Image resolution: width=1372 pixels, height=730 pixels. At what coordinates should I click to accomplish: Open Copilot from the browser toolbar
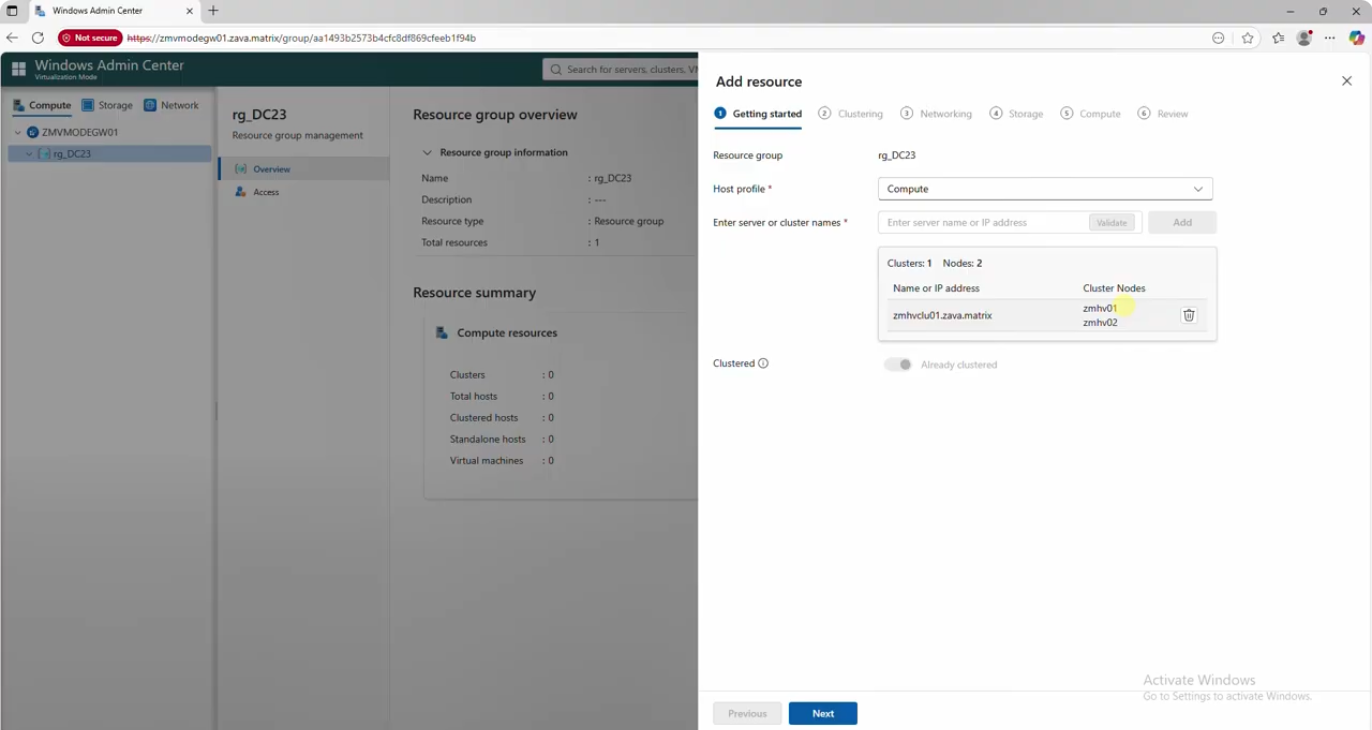tap(1355, 37)
